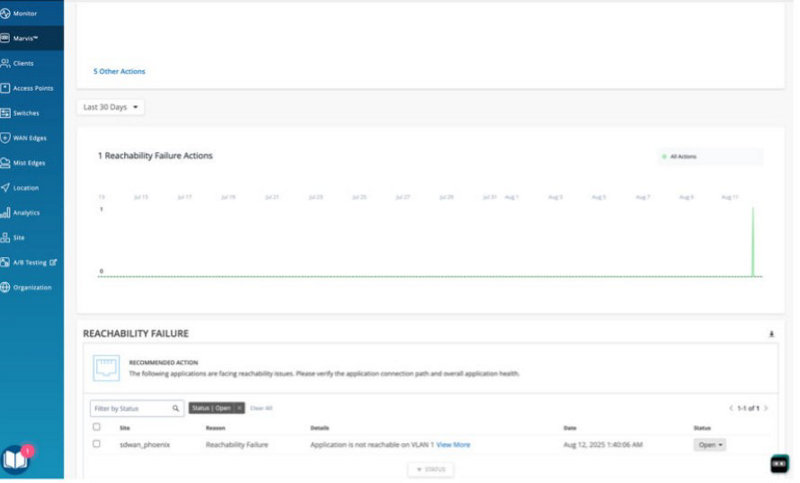Click the search magnifier in Filter by Status
The height and width of the screenshot is (483, 800).
(x=176, y=409)
